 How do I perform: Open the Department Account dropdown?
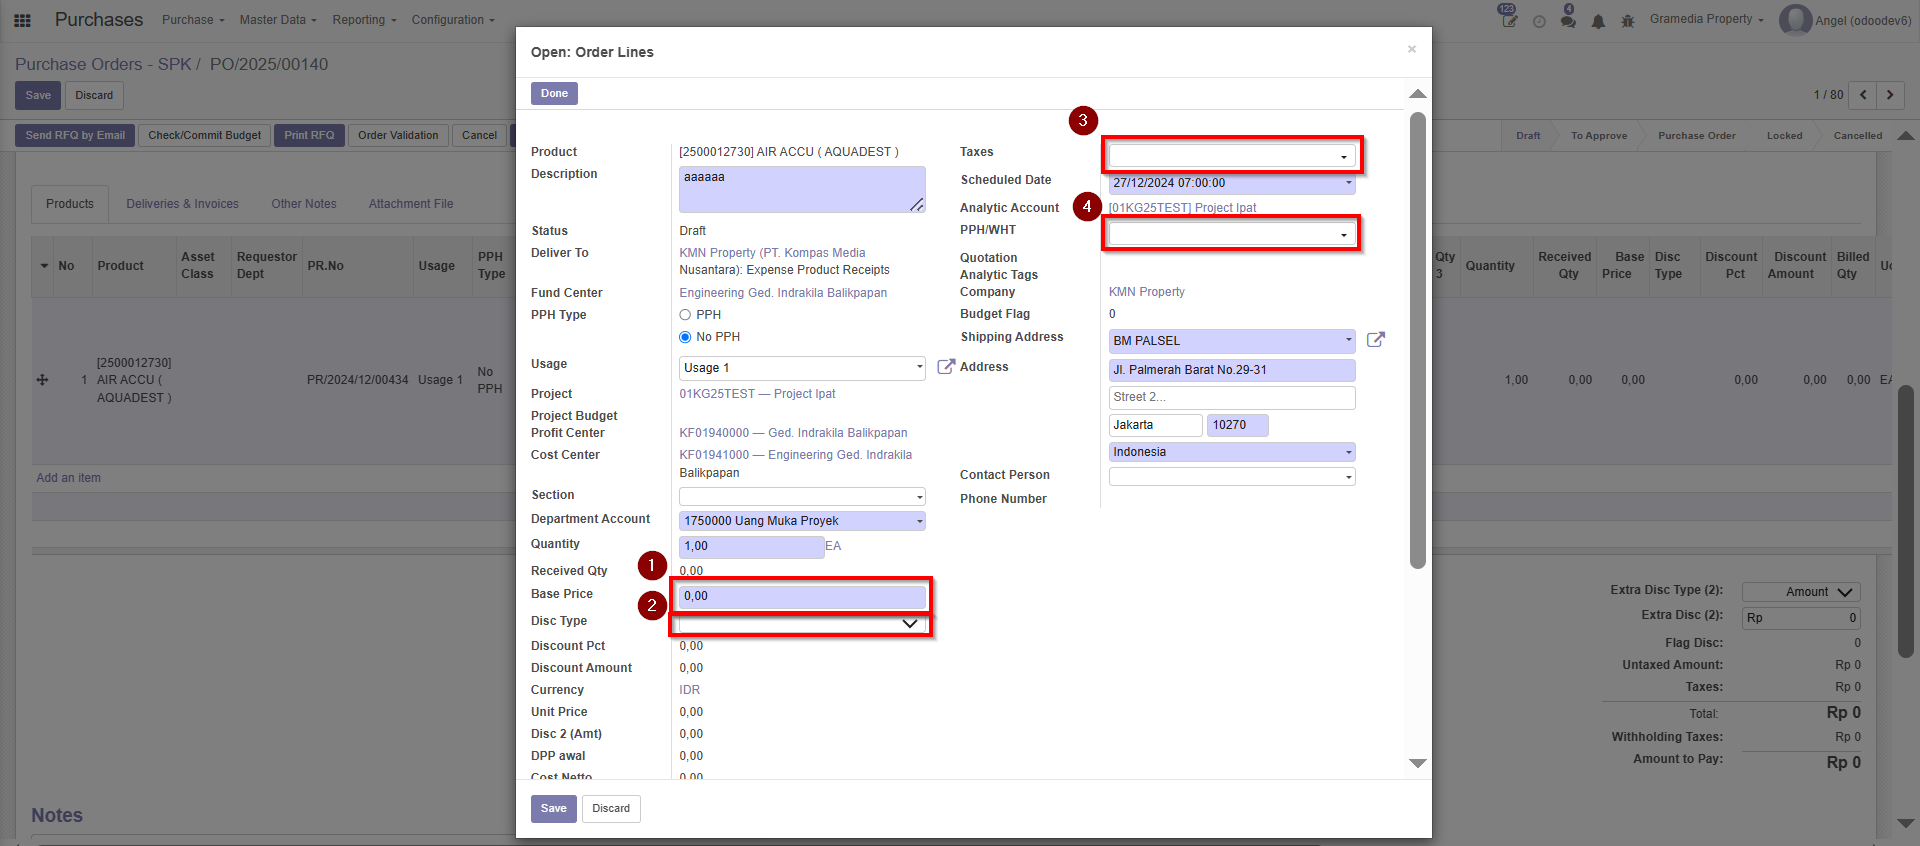pos(802,521)
